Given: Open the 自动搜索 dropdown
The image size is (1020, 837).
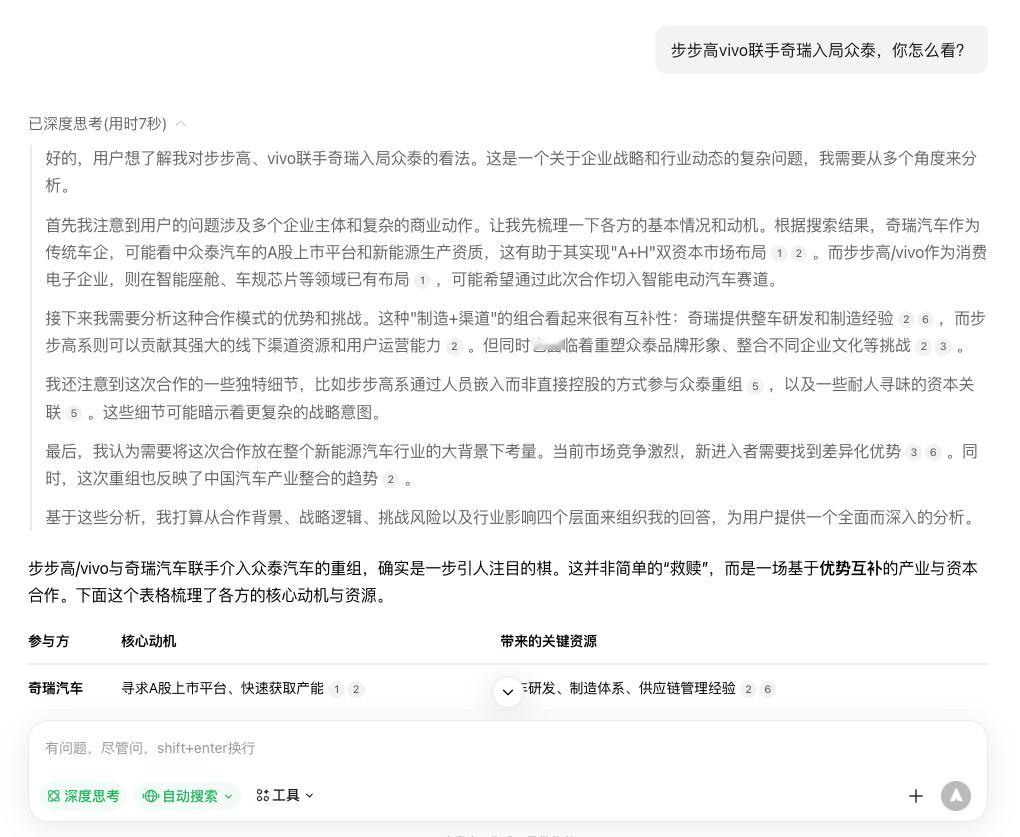Looking at the screenshot, I should 187,795.
